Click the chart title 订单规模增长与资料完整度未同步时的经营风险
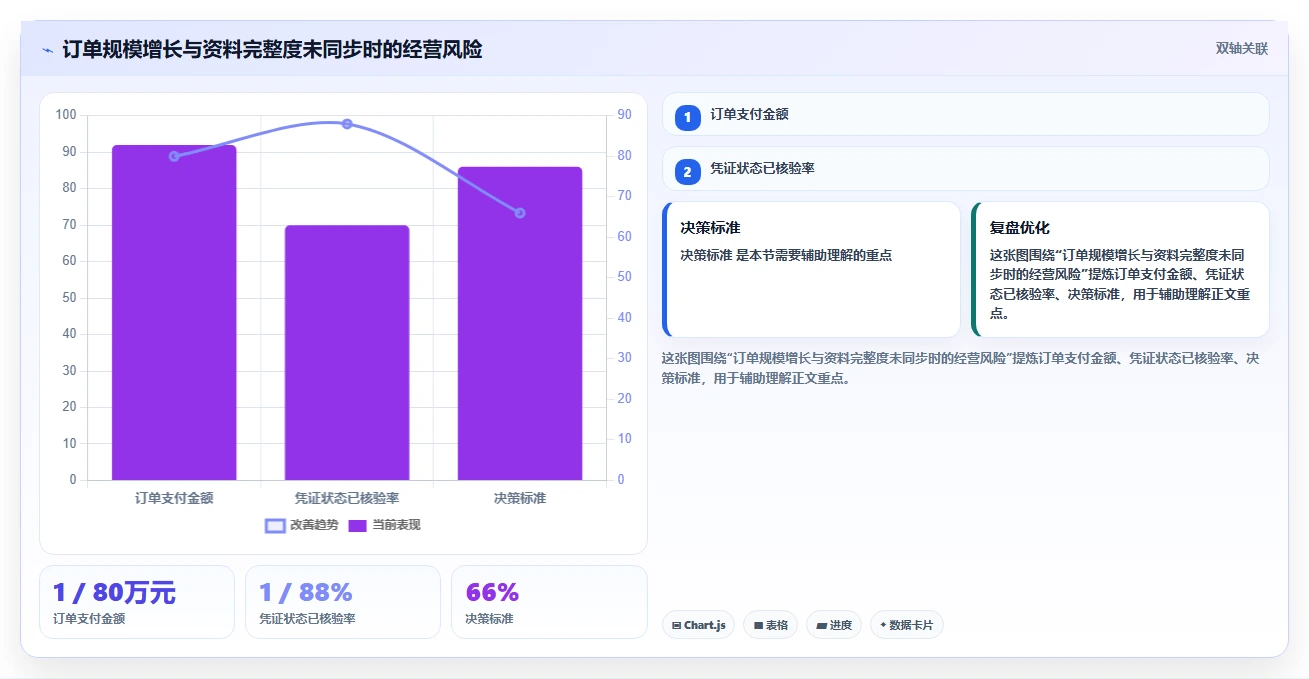 (x=272, y=49)
